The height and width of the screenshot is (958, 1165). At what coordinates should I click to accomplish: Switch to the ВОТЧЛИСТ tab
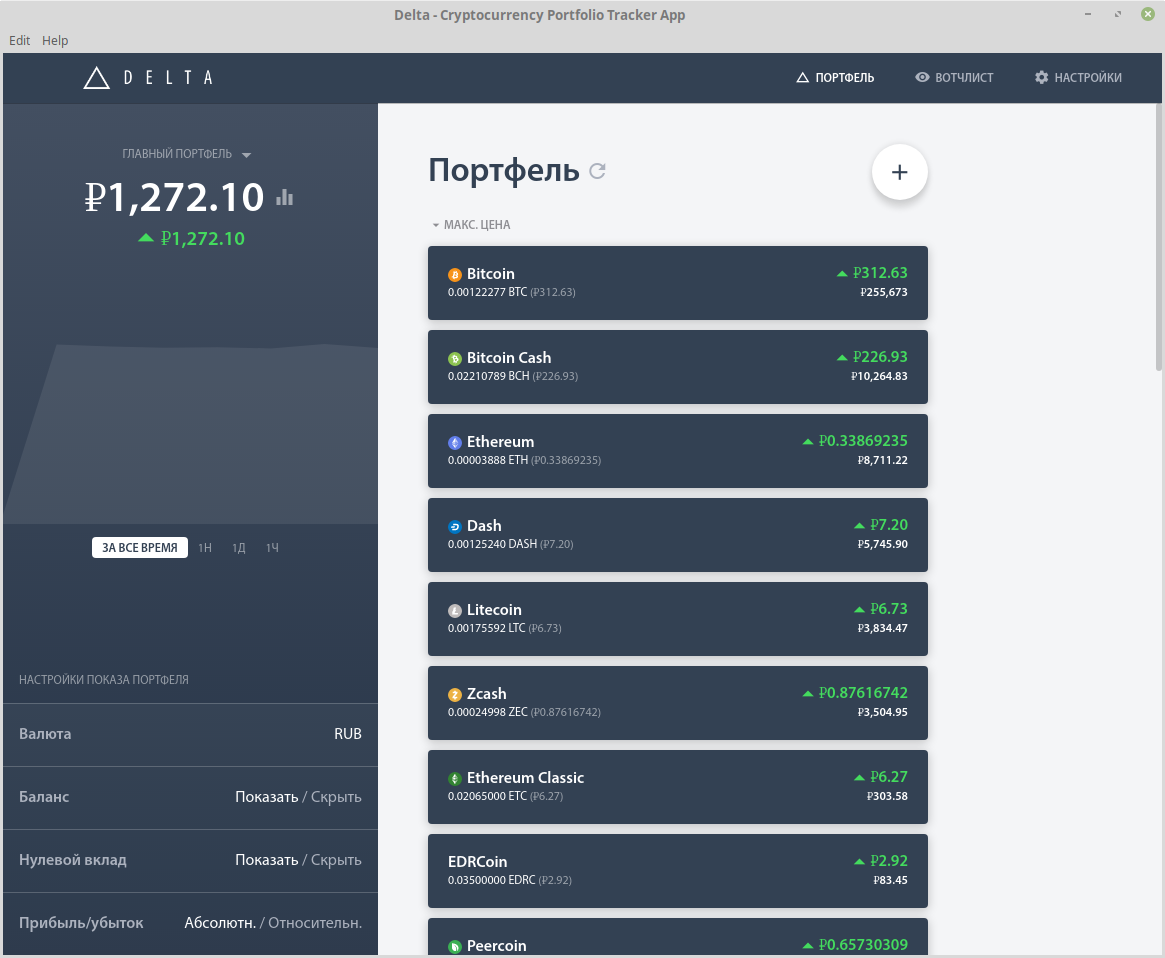point(954,77)
